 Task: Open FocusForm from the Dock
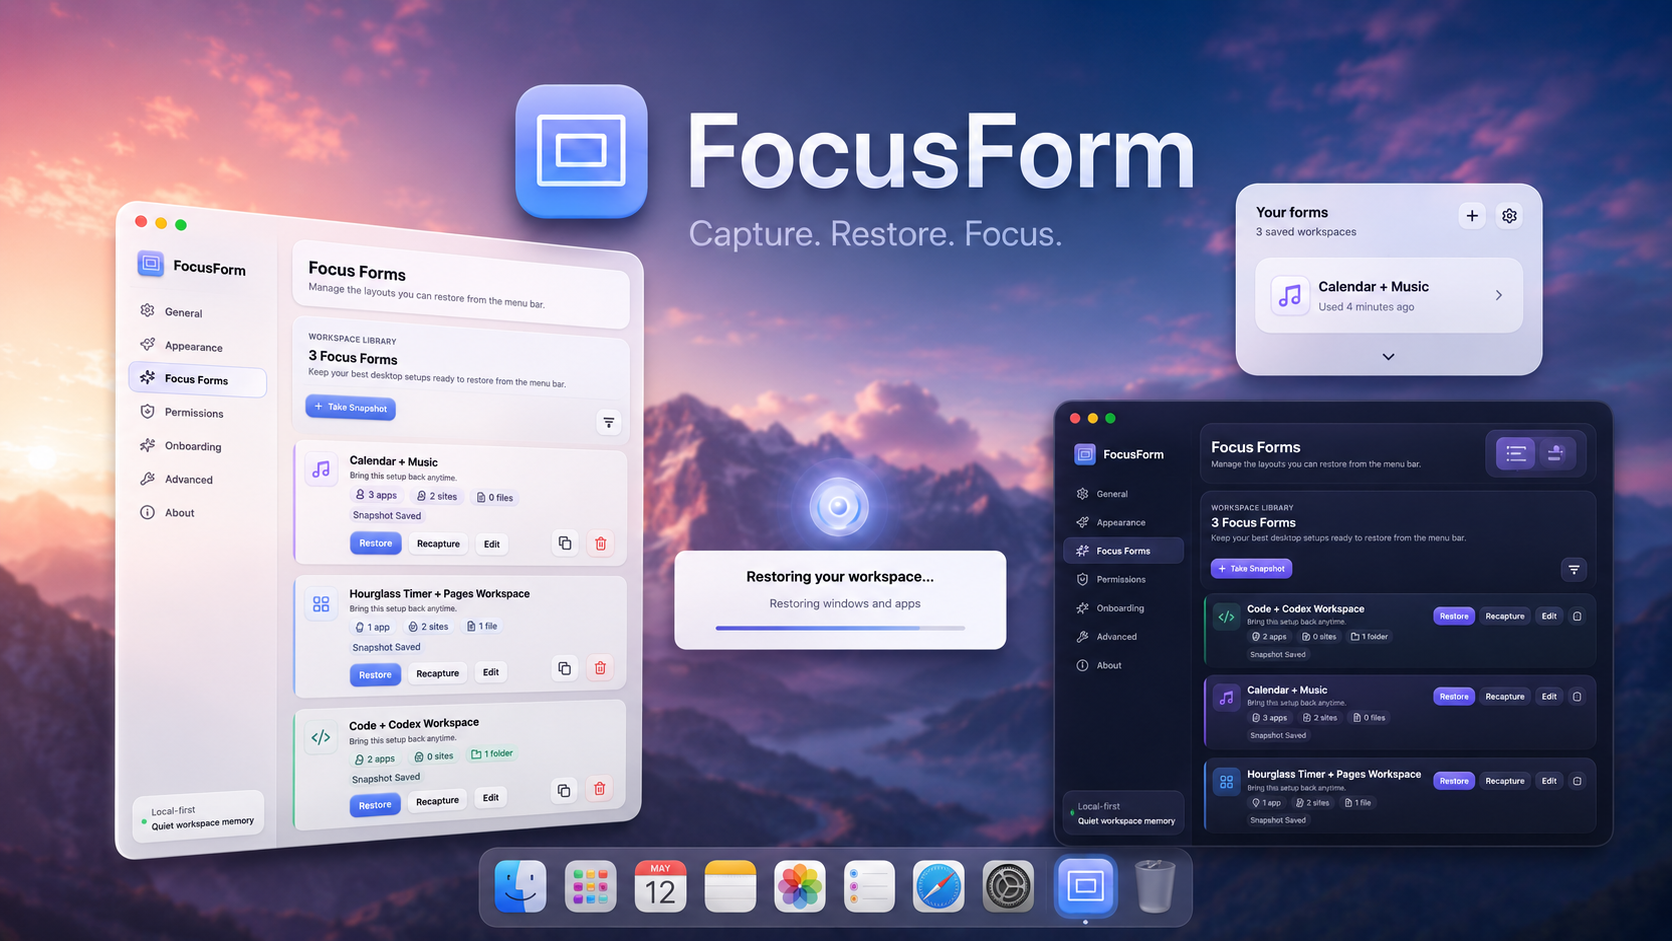1086,886
